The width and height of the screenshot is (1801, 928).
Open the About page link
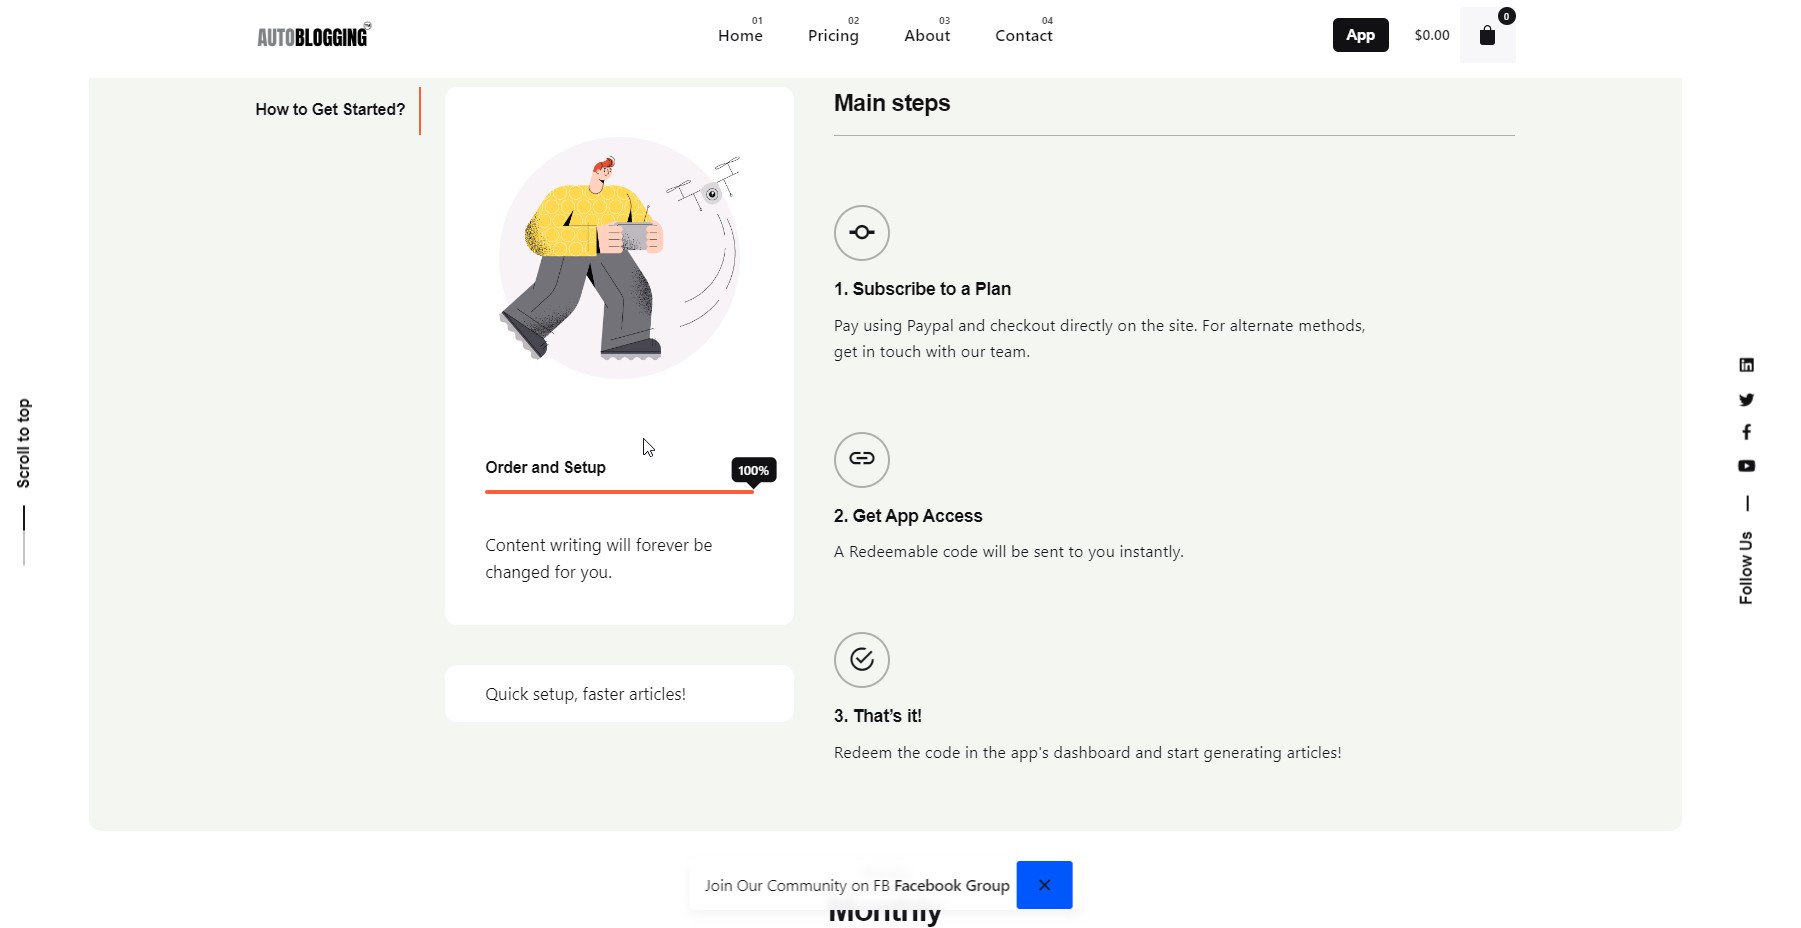pyautogui.click(x=927, y=35)
